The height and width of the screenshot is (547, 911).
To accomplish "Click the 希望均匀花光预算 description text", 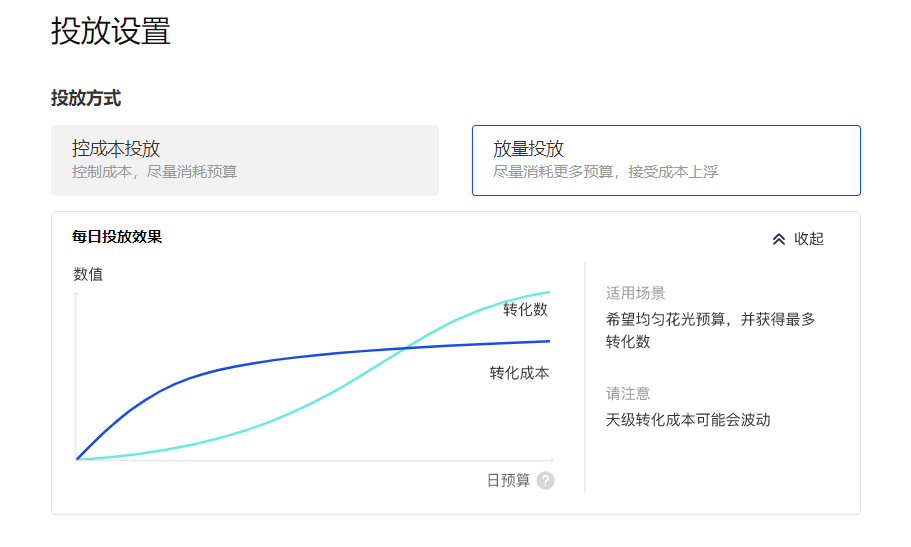I will point(710,320).
